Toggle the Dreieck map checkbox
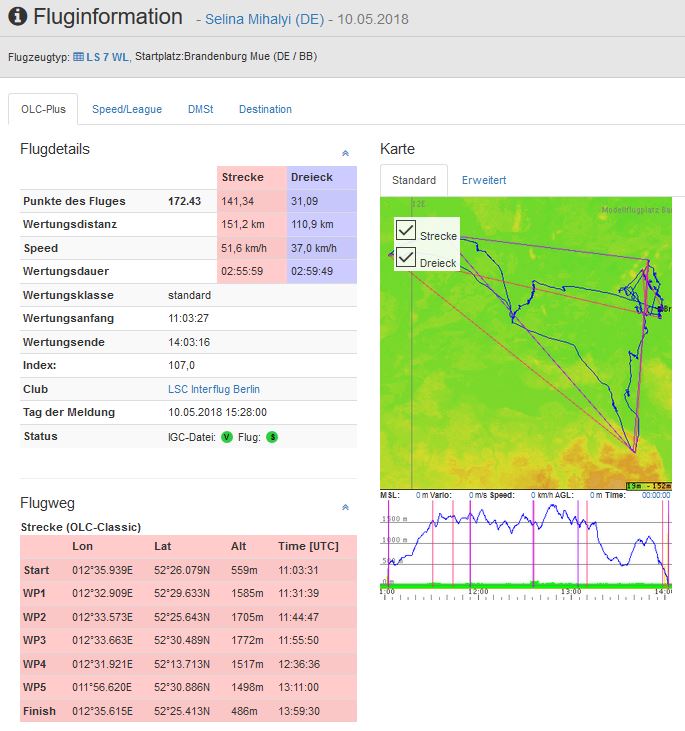Image resolution: width=685 pixels, height=731 pixels. (x=406, y=258)
